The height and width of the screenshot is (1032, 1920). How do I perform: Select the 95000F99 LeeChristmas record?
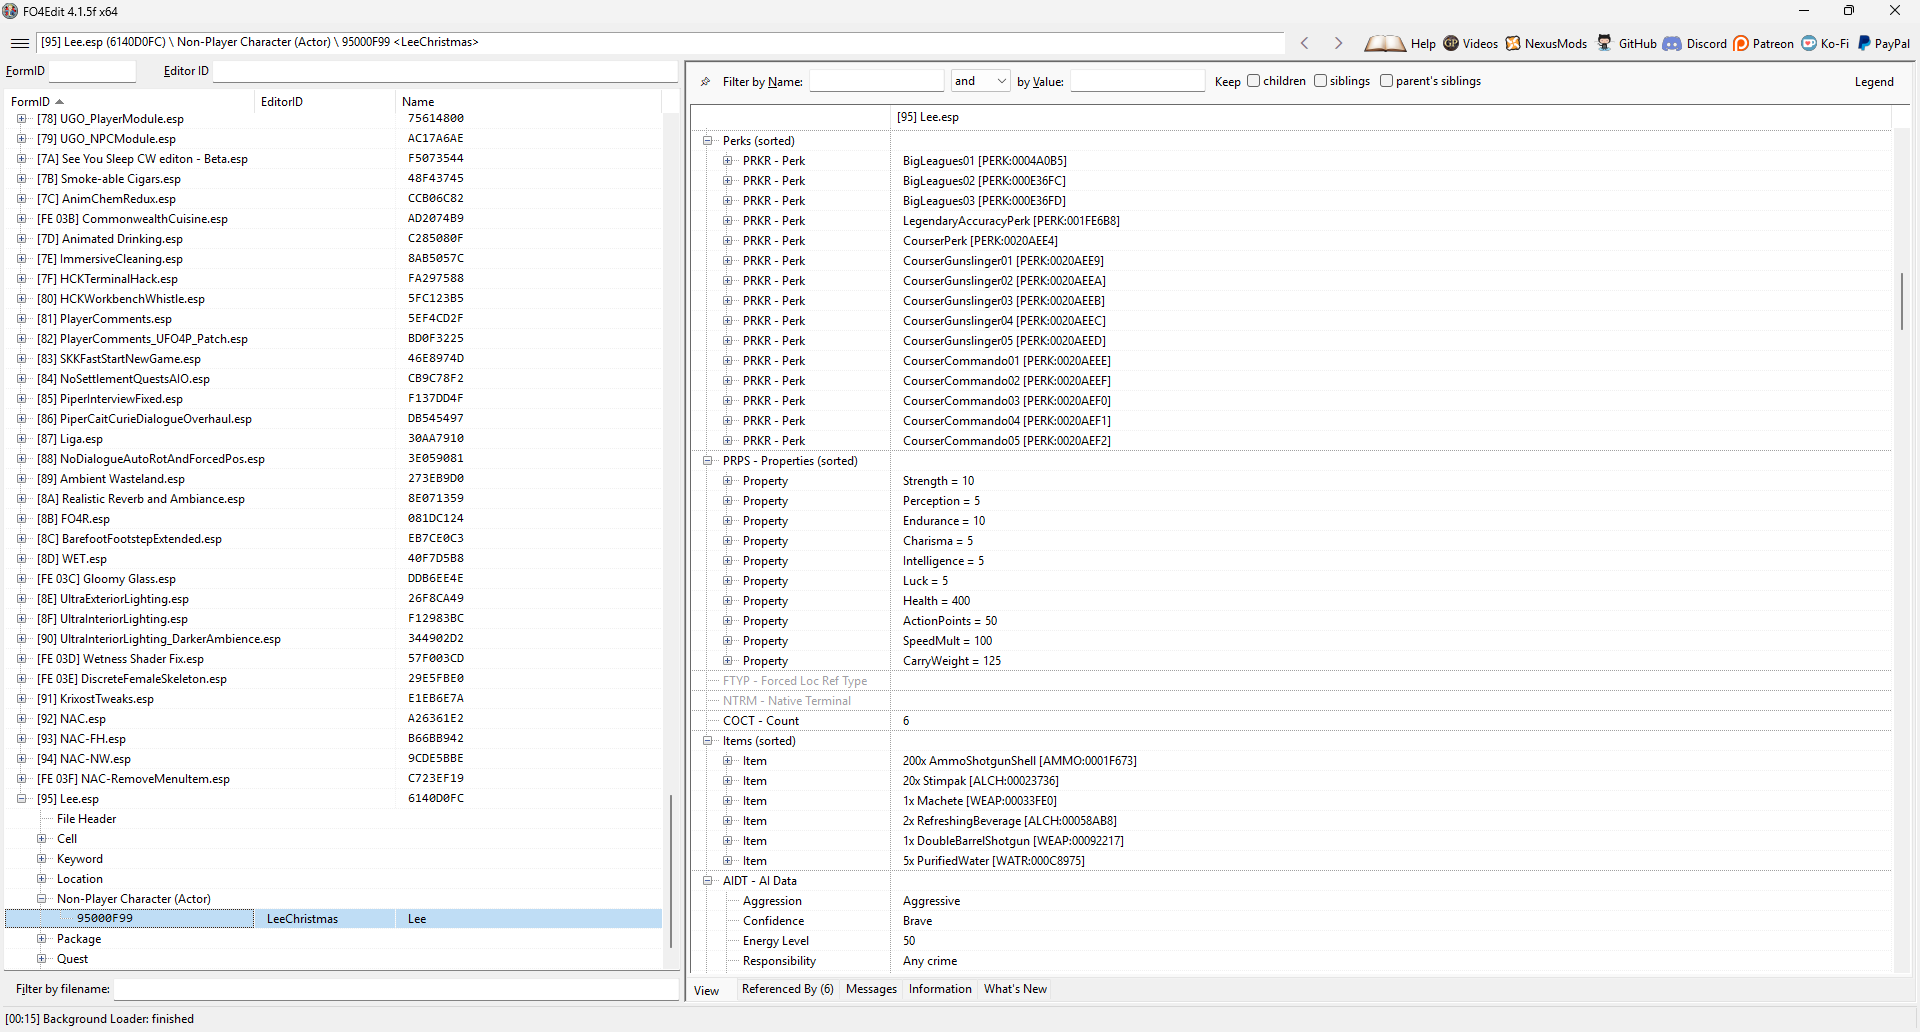click(333, 919)
